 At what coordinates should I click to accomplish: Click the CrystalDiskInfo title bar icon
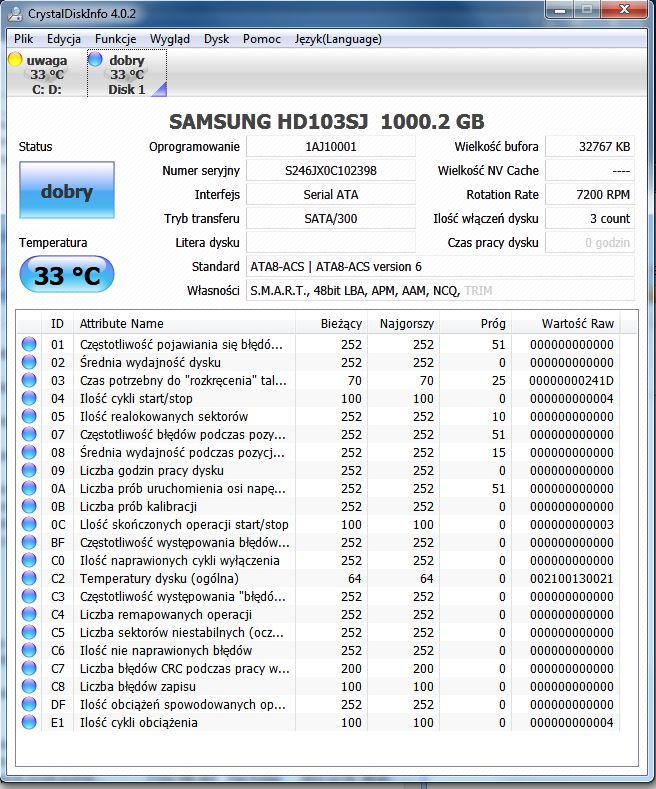tap(16, 14)
